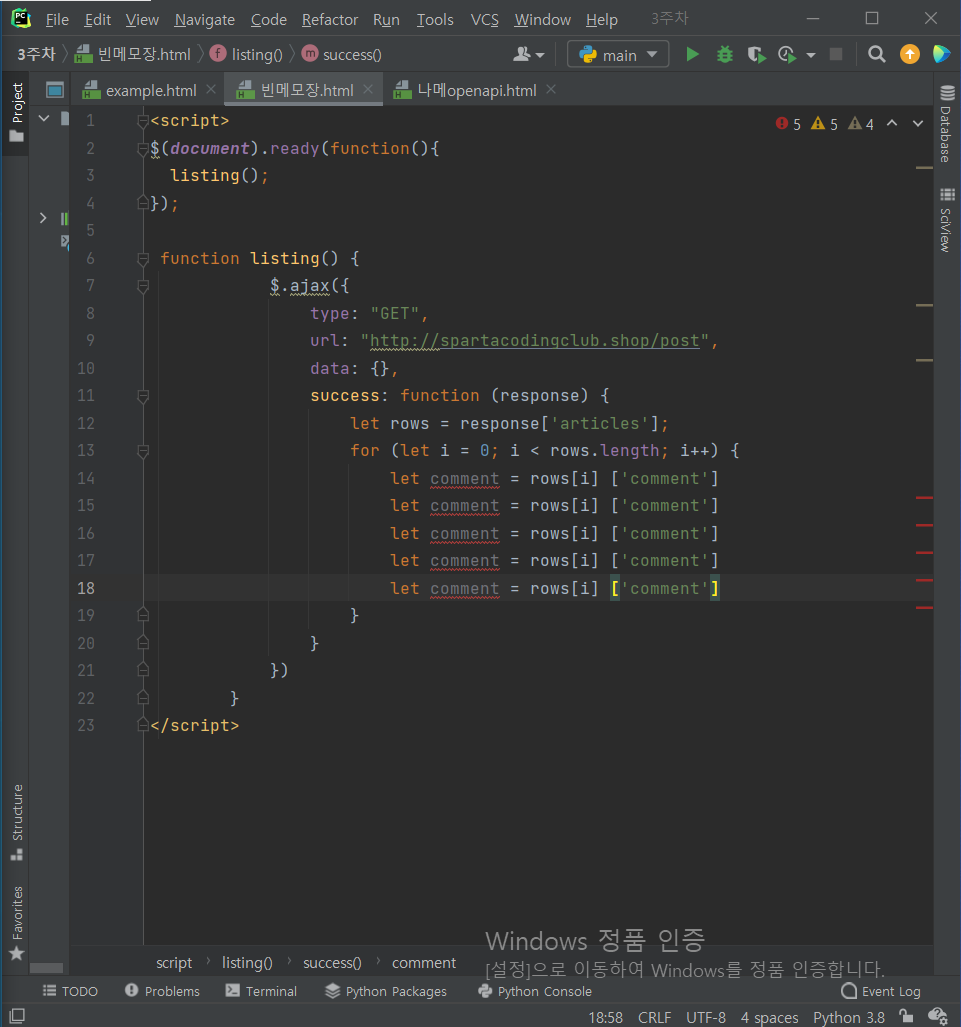The height and width of the screenshot is (1027, 961).
Task: Open the Python Packages tool window
Action: [x=386, y=991]
